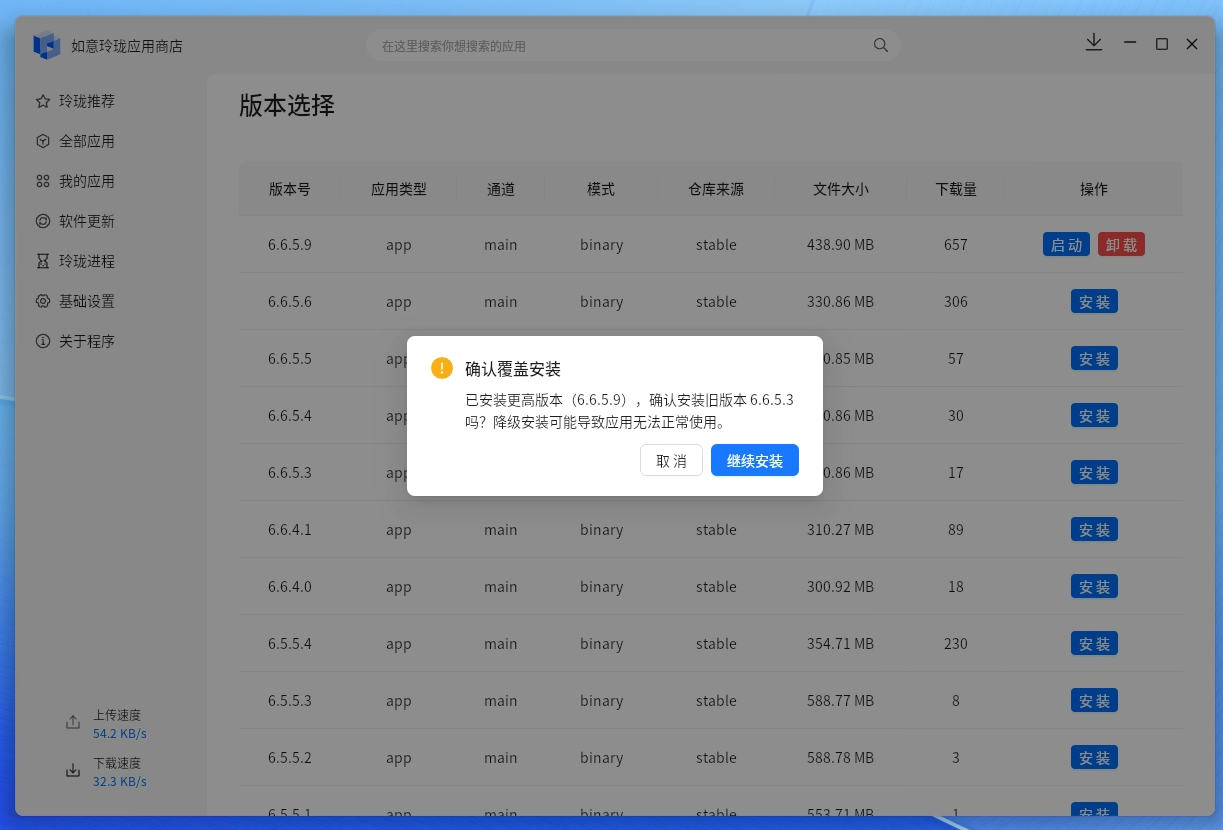Click 安装 for version 6.6.5.5

(x=1094, y=359)
